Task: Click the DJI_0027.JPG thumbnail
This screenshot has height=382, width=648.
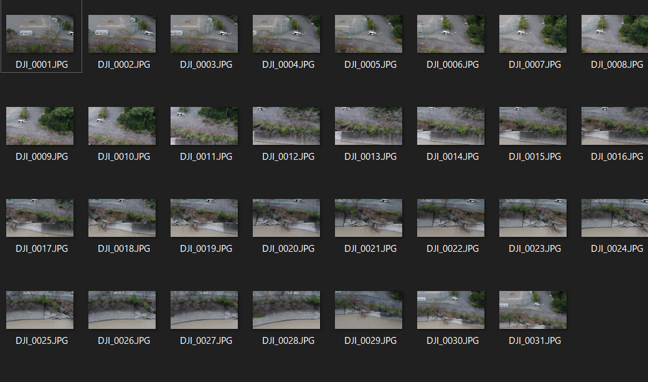Action: pyautogui.click(x=204, y=310)
